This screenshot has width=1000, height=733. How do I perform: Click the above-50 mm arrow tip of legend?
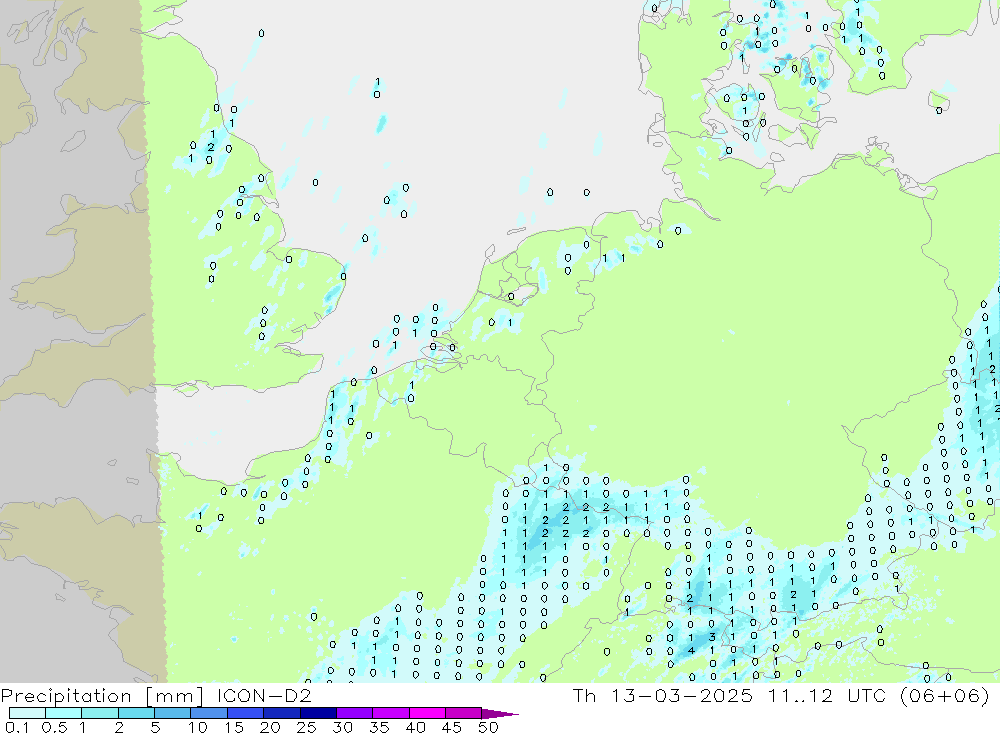[x=501, y=714]
